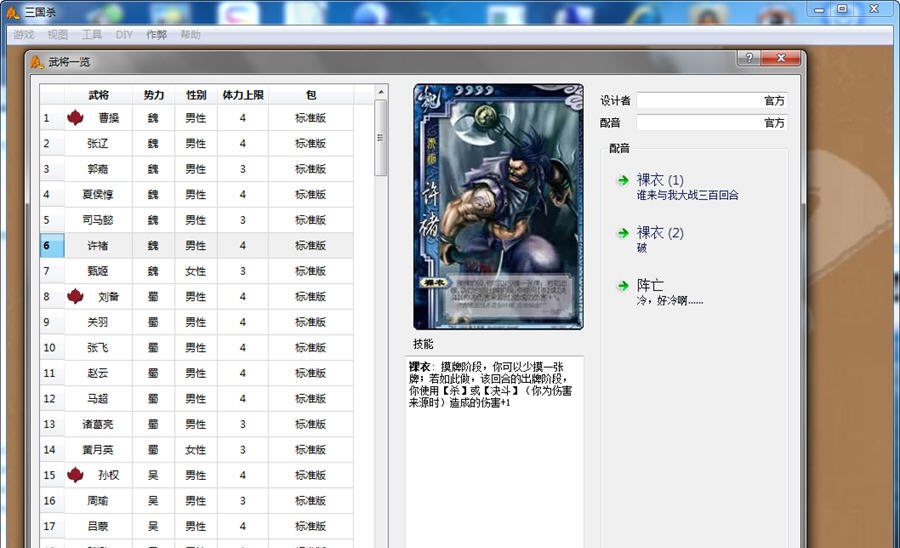
Task: Open the 工具 menu
Action: (91, 35)
